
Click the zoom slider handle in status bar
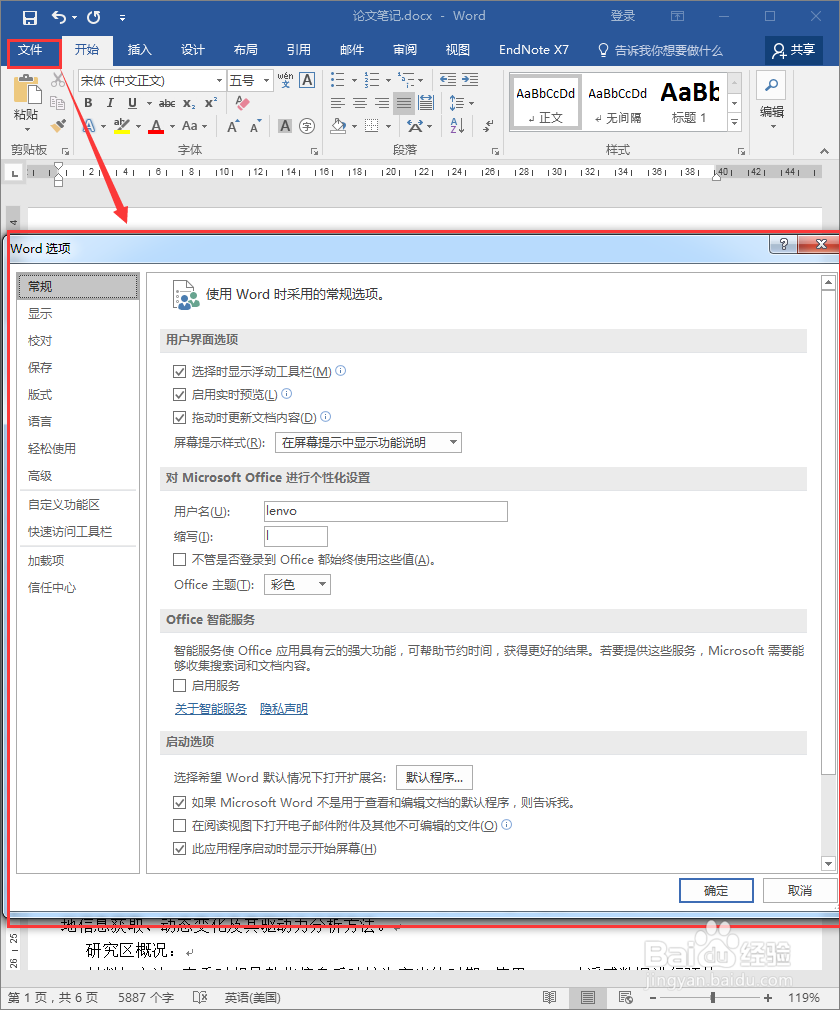coord(712,998)
